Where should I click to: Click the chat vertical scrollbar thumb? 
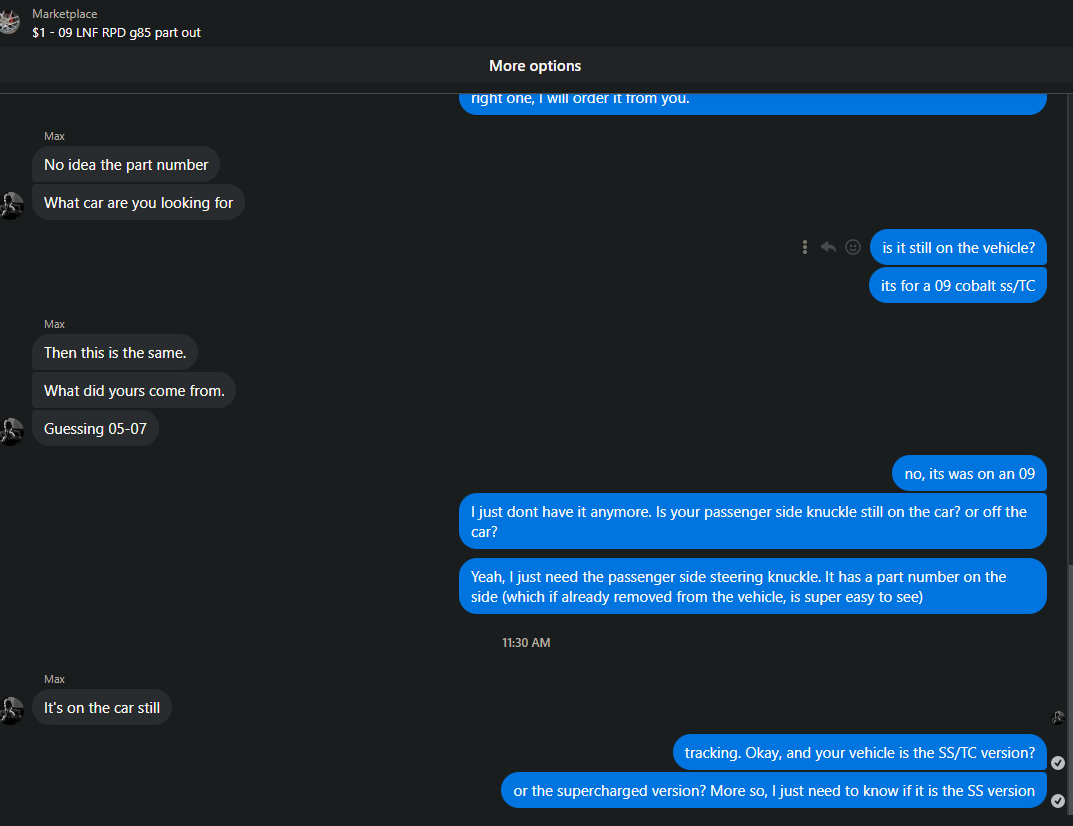click(x=1070, y=691)
